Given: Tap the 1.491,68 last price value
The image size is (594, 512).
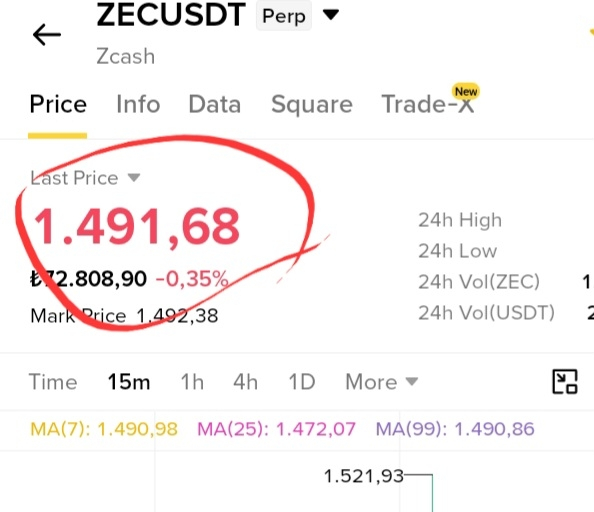Looking at the screenshot, I should click(x=137, y=227).
